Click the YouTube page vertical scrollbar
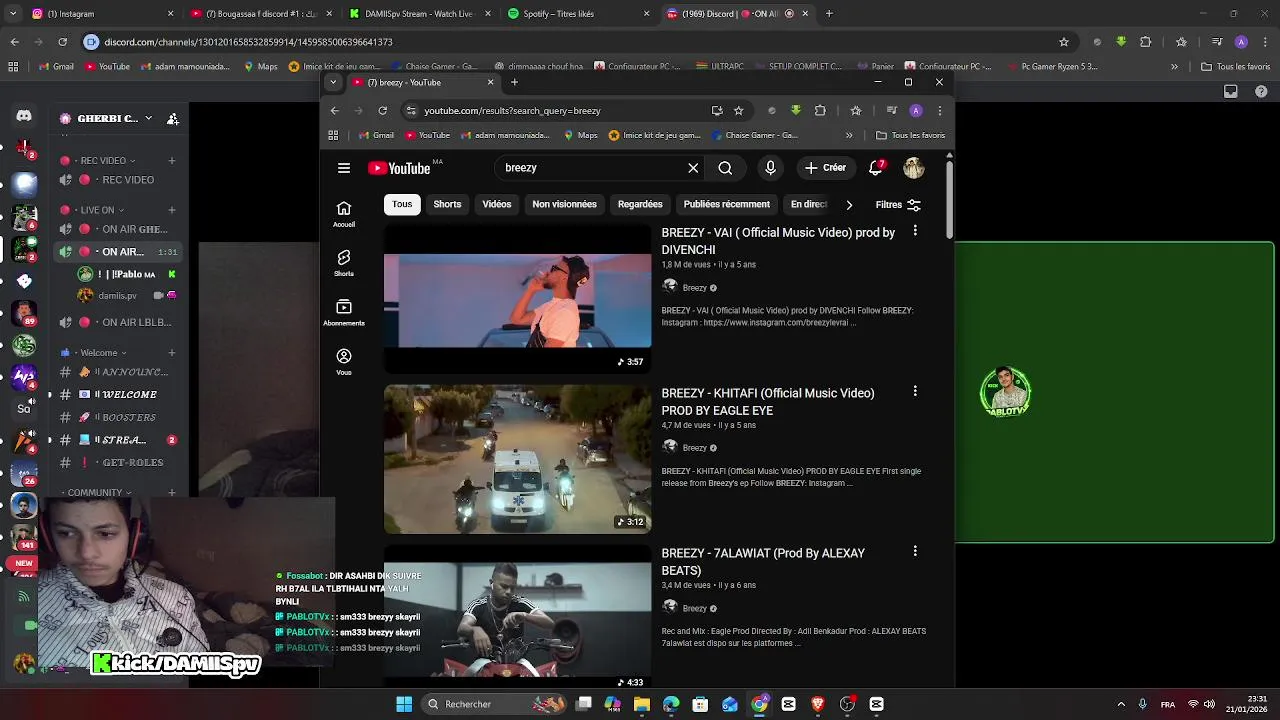Screen dimensions: 1280x720 tap(949, 200)
